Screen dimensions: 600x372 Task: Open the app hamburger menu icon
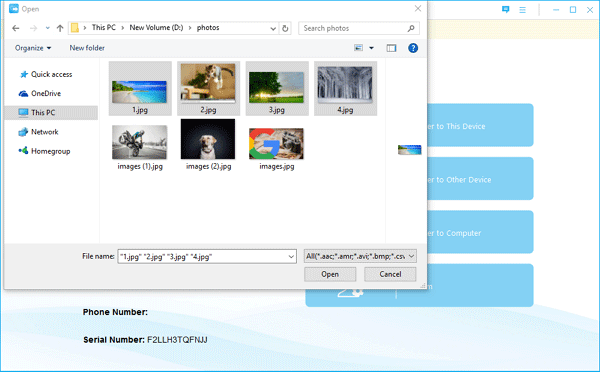click(522, 10)
